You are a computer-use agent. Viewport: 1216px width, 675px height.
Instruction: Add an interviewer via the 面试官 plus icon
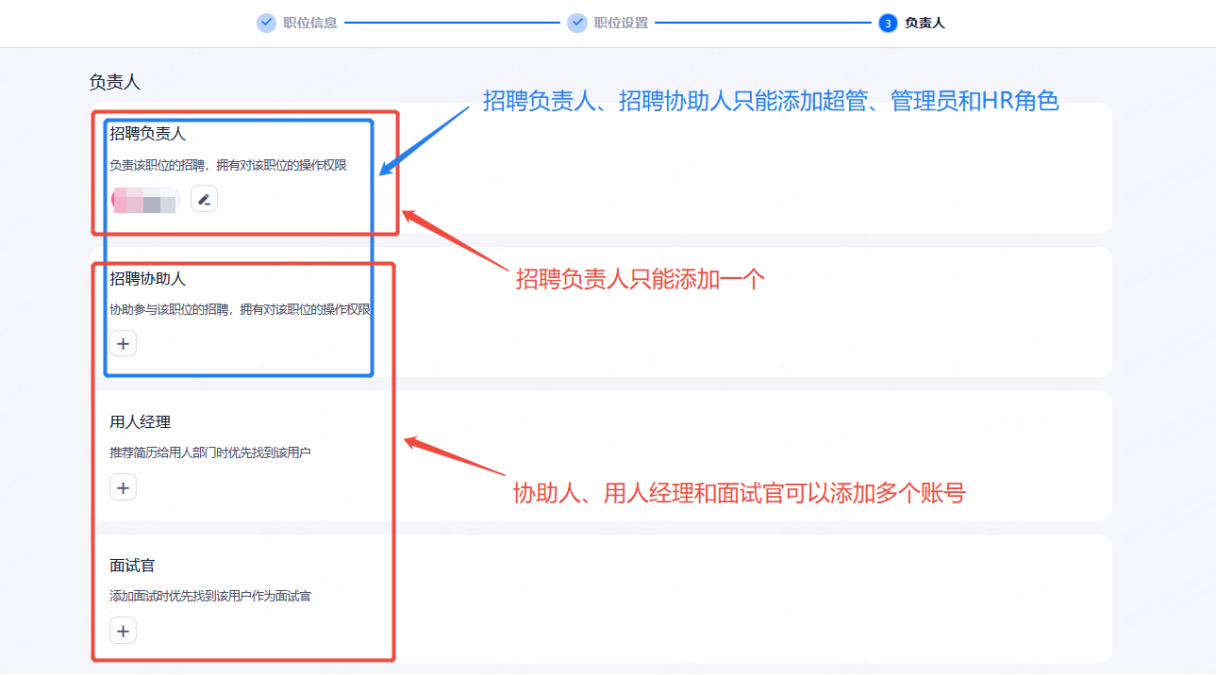[123, 631]
